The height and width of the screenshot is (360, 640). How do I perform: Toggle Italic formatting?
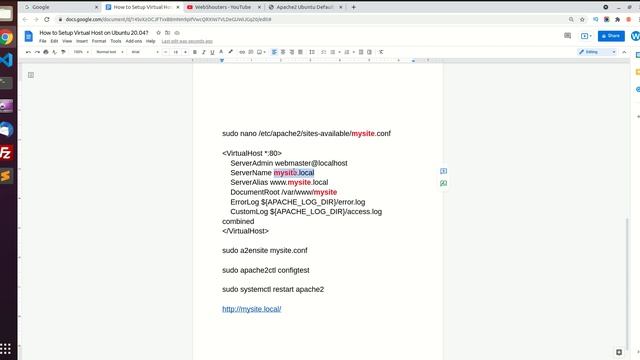[x=203, y=52]
